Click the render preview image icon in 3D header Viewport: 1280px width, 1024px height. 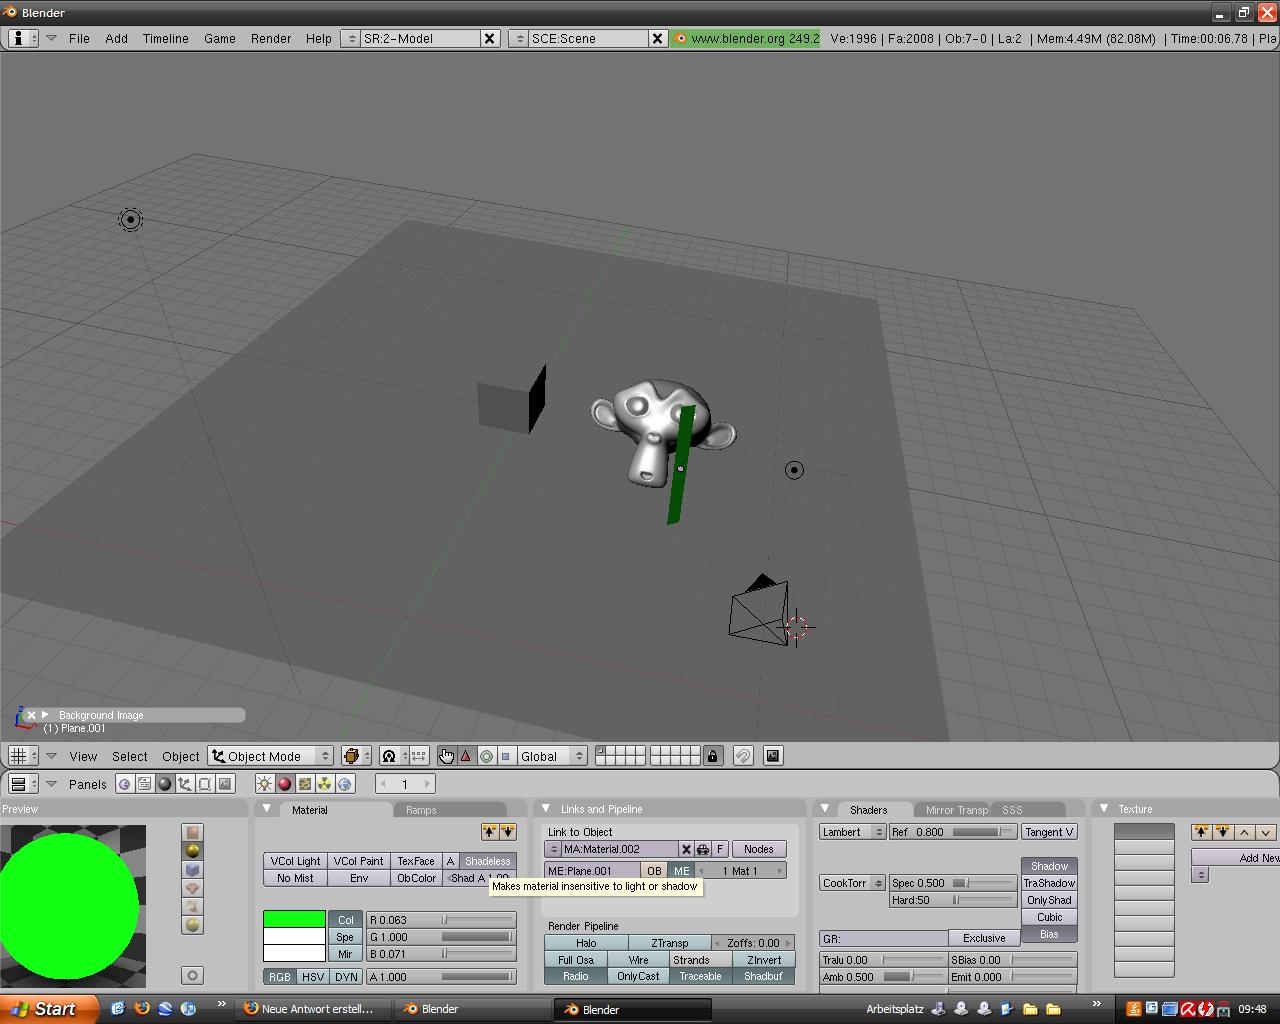(773, 756)
